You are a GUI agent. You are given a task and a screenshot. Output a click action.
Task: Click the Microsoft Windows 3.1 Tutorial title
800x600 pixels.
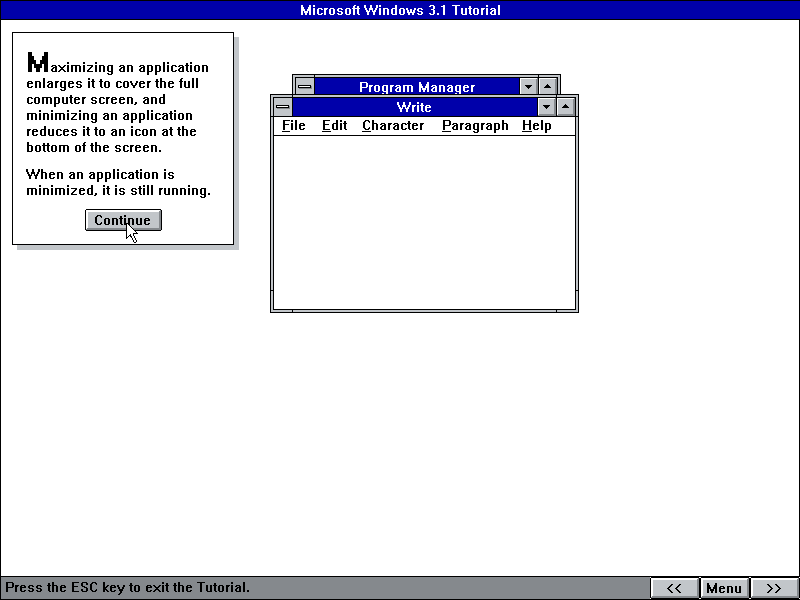400,10
